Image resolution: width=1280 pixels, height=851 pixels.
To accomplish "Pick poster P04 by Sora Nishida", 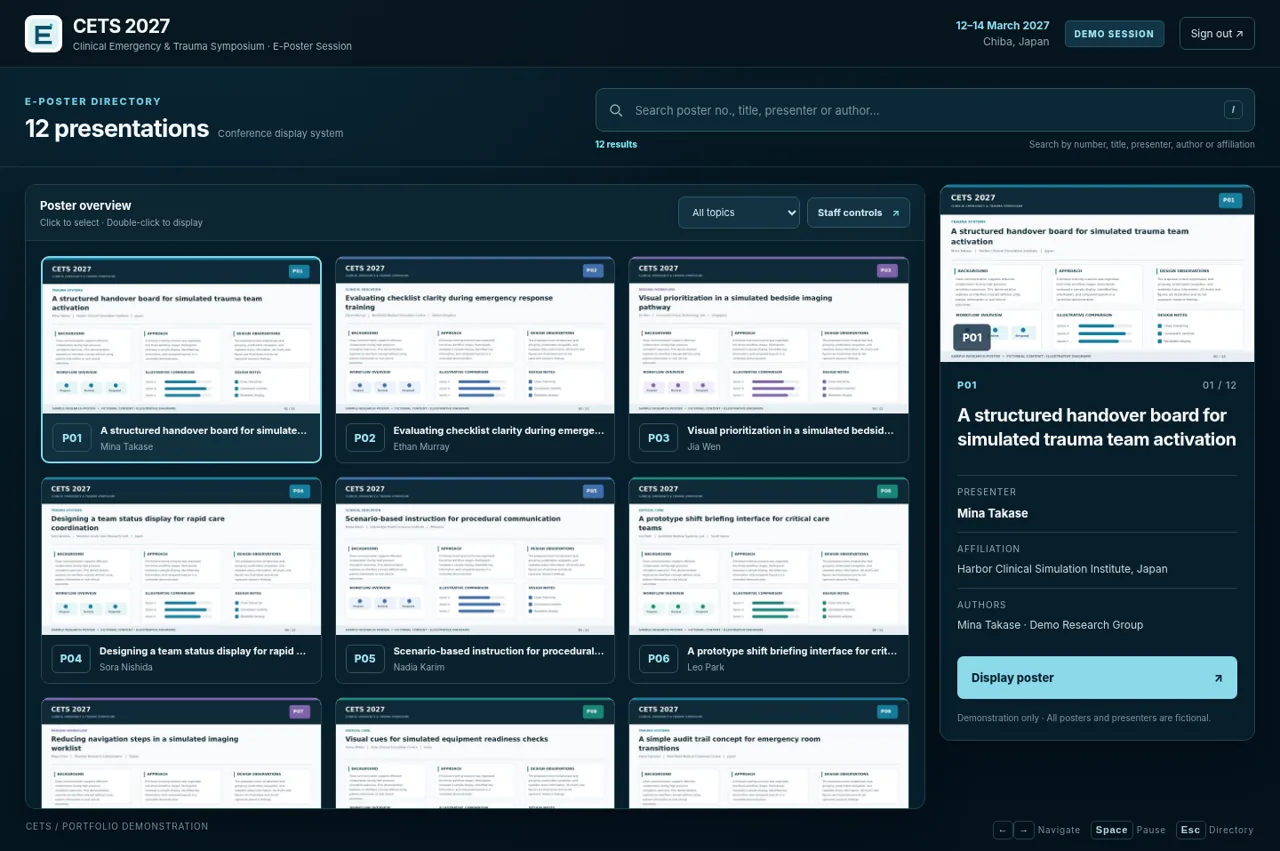I will click(x=181, y=580).
